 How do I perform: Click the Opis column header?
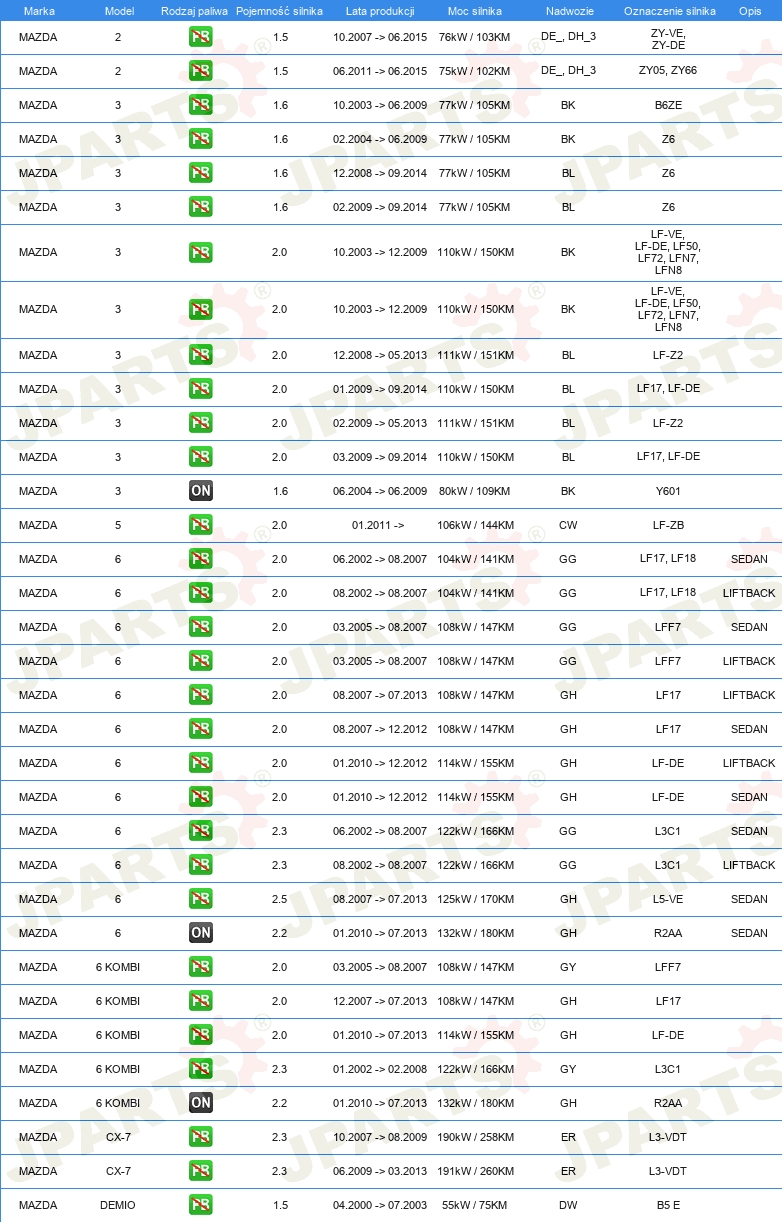pos(750,10)
